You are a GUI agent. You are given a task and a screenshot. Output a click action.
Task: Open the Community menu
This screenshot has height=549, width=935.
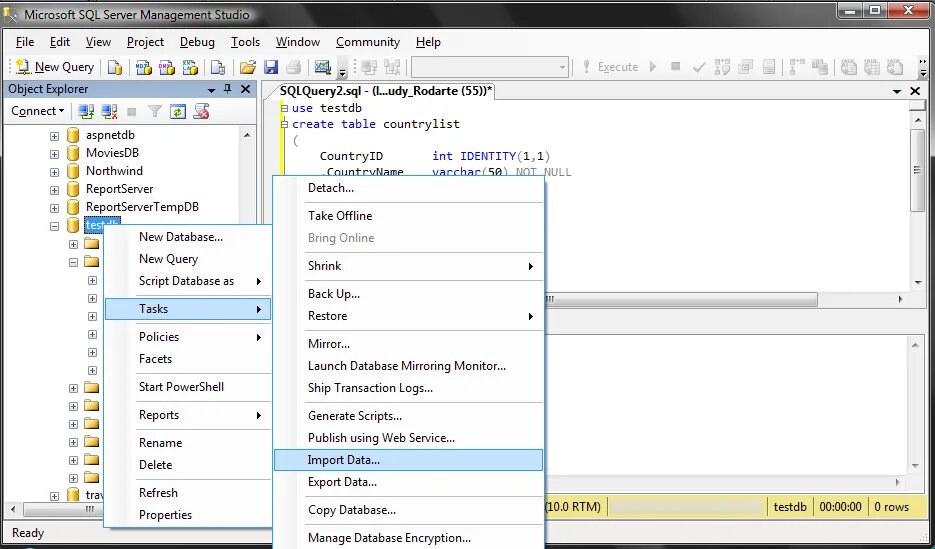(367, 42)
